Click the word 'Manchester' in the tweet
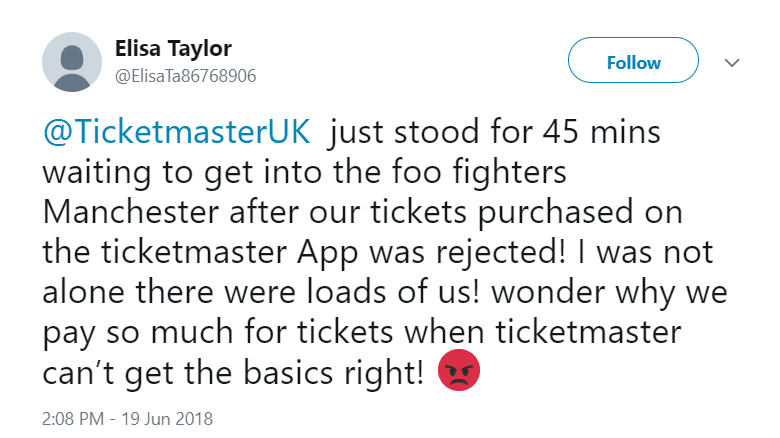780x438 pixels. tap(131, 212)
